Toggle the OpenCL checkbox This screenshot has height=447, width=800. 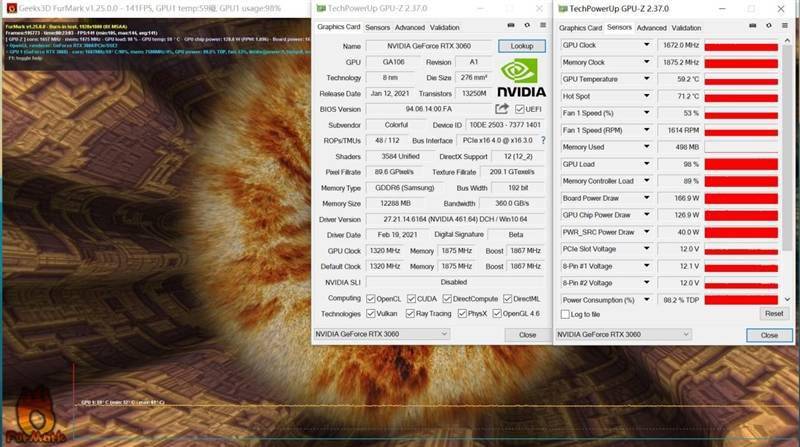pyautogui.click(x=371, y=299)
